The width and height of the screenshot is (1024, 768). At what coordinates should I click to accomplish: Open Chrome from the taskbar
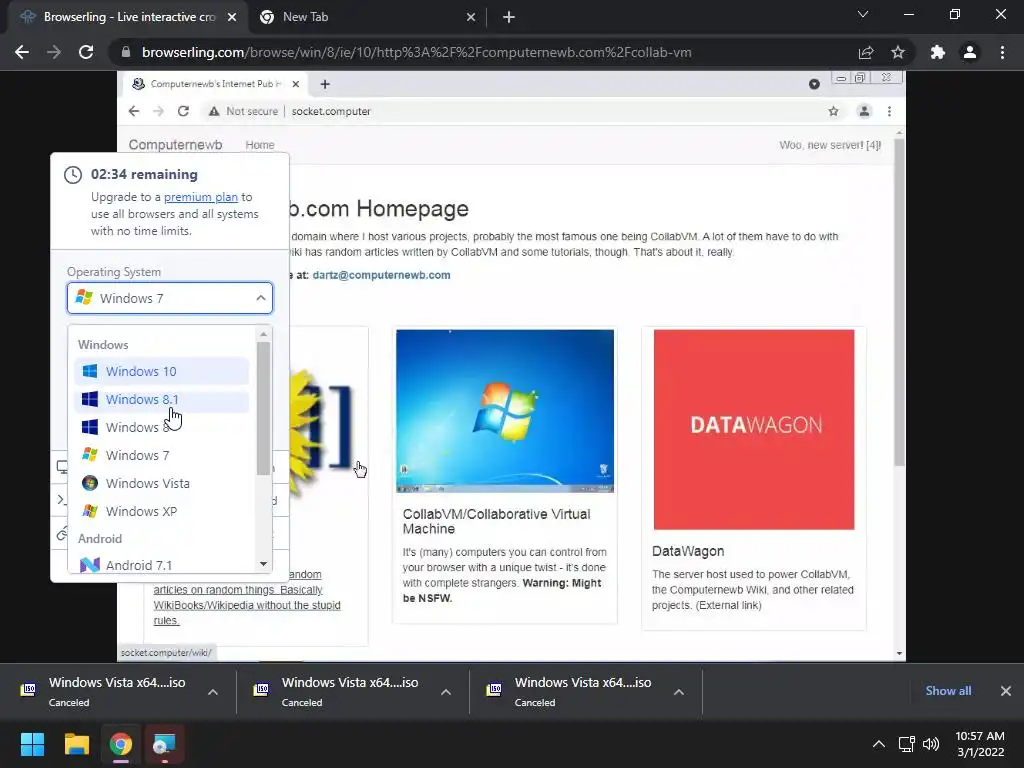121,744
